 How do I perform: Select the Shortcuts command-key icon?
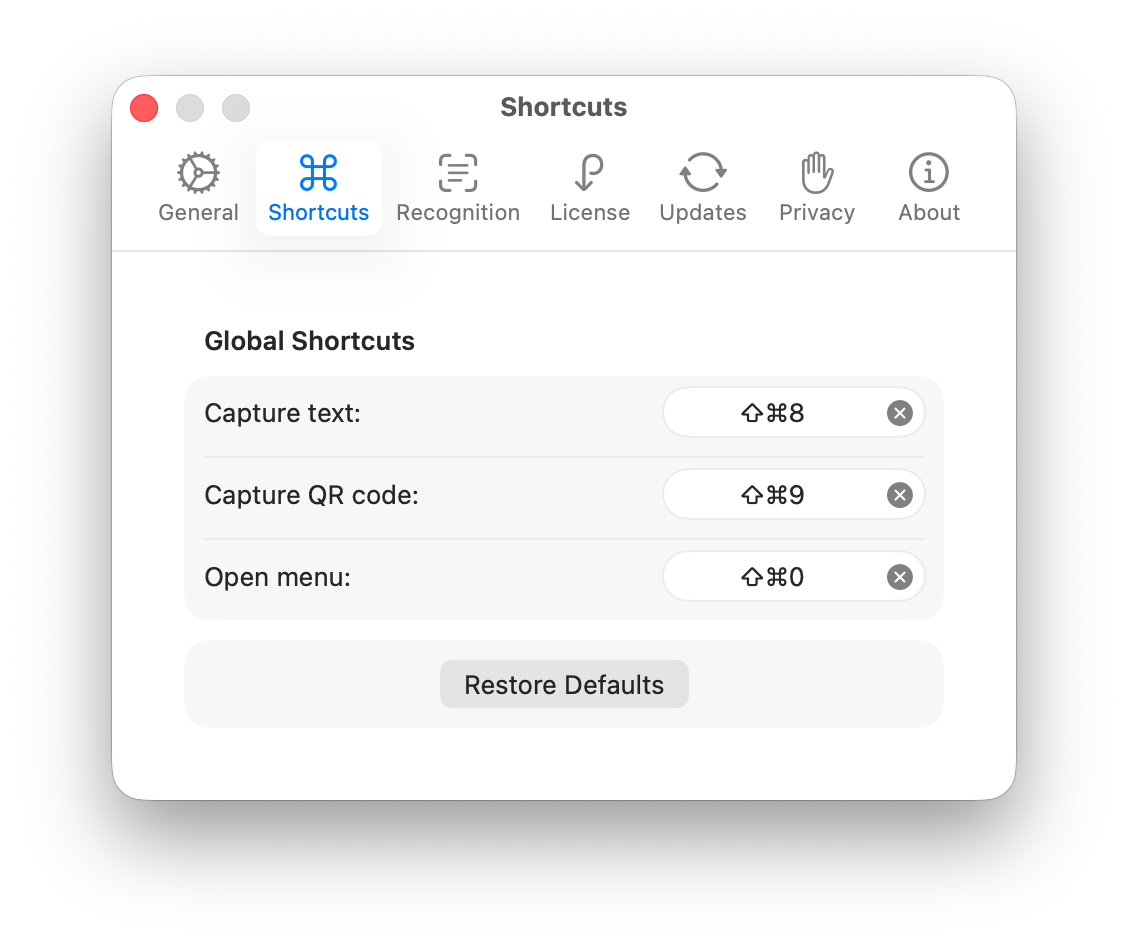pos(318,173)
